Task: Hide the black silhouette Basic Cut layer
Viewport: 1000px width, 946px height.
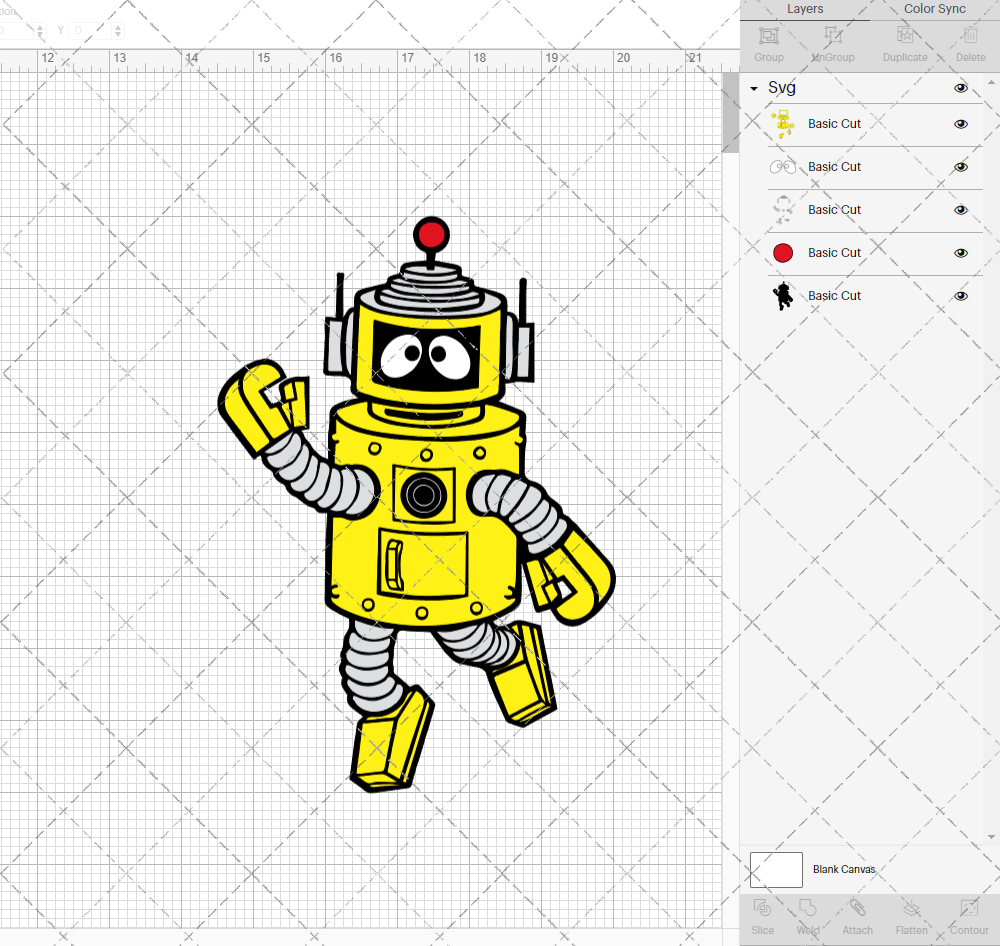Action: 960,296
